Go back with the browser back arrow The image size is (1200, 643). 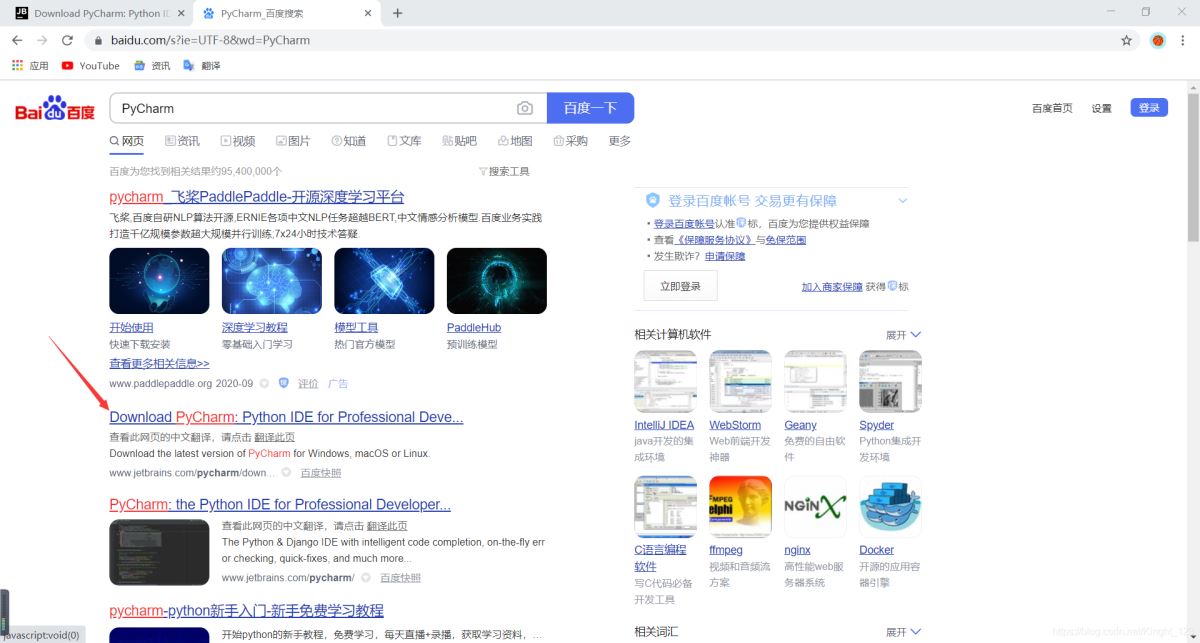coord(16,40)
